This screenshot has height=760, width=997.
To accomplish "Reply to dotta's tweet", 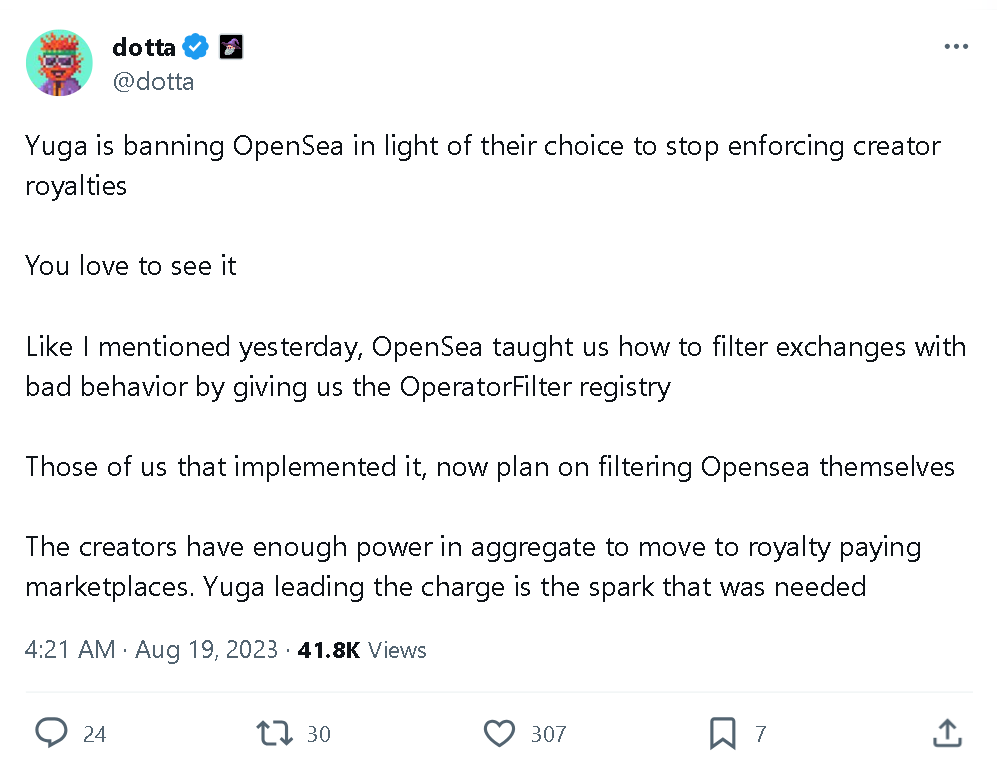I will click(51, 733).
